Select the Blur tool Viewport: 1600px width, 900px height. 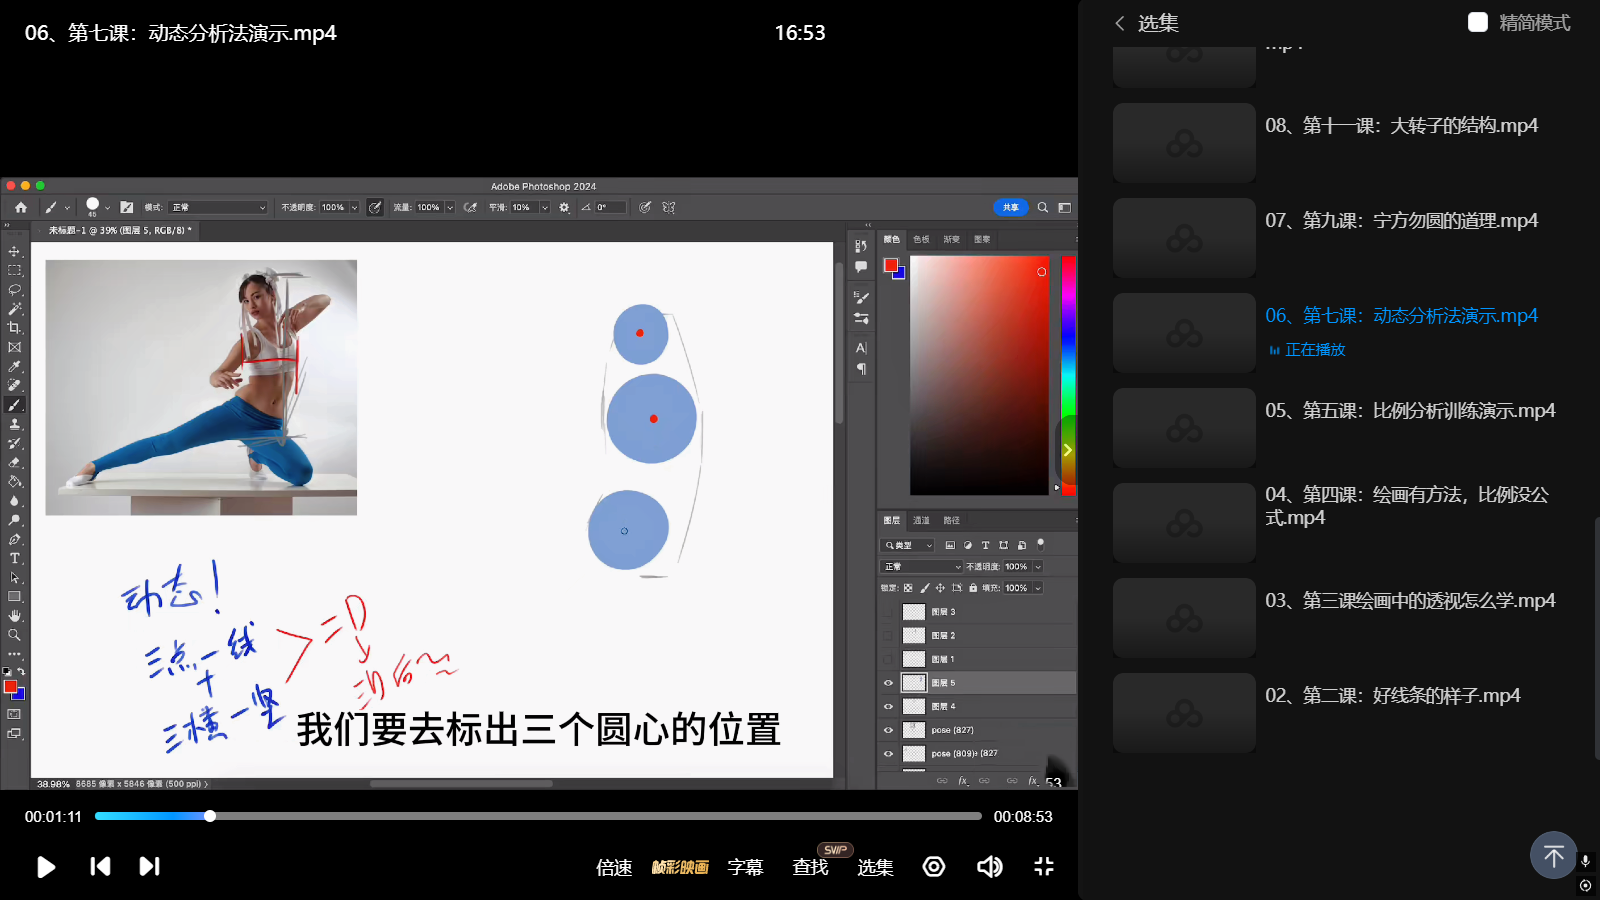pyautogui.click(x=14, y=501)
